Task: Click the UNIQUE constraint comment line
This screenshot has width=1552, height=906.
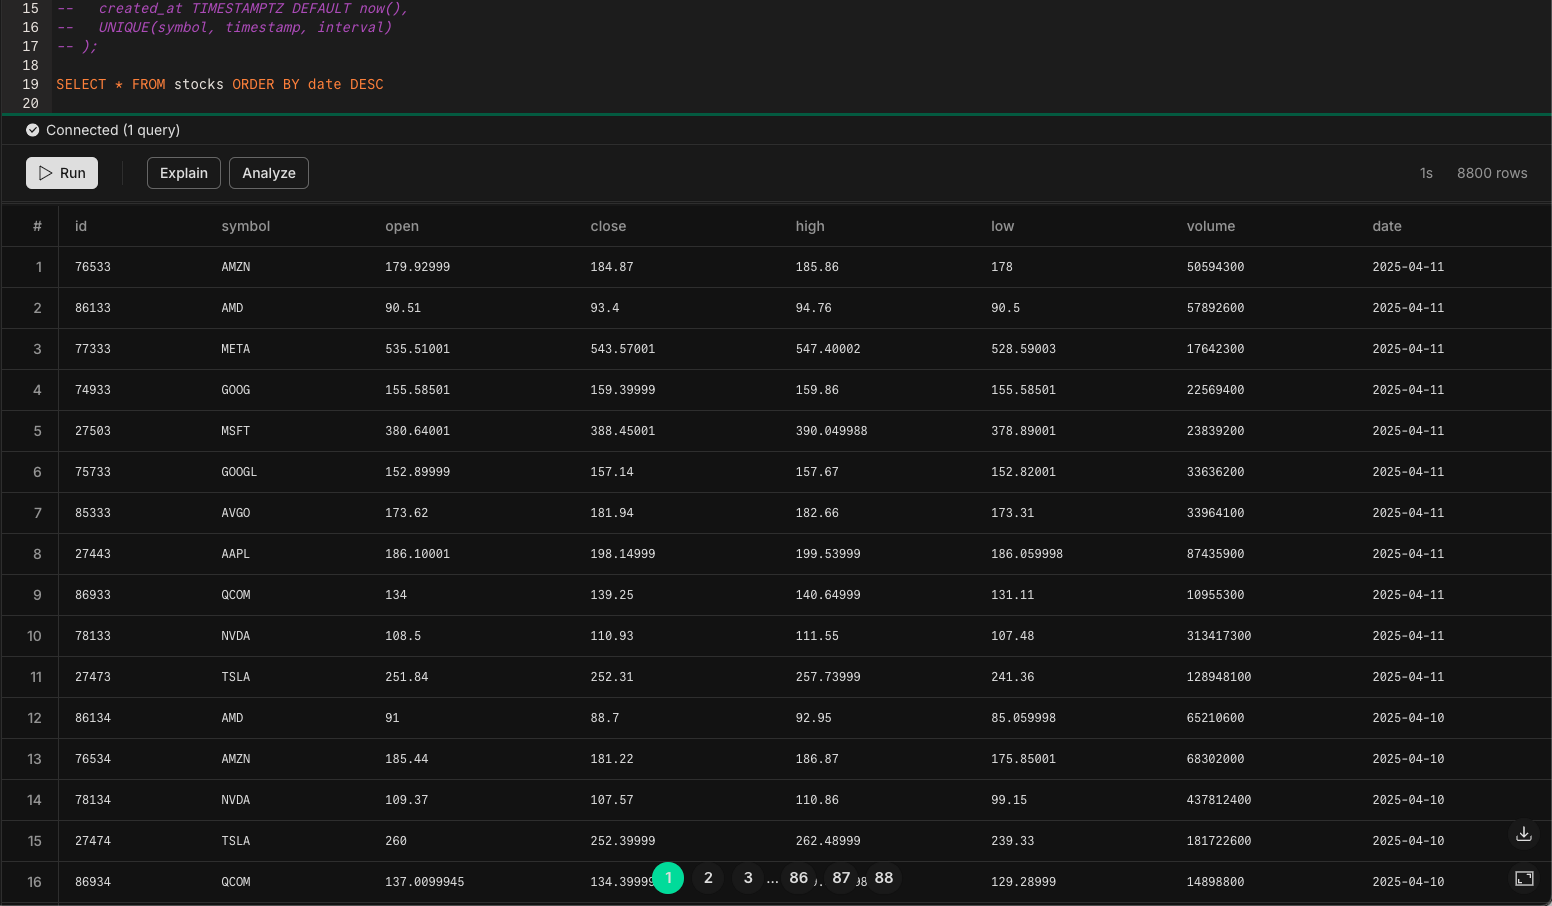Action: (x=224, y=27)
